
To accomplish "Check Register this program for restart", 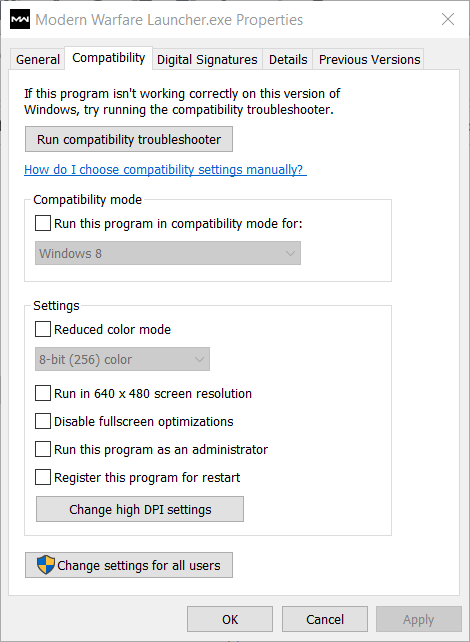I will tap(43, 477).
